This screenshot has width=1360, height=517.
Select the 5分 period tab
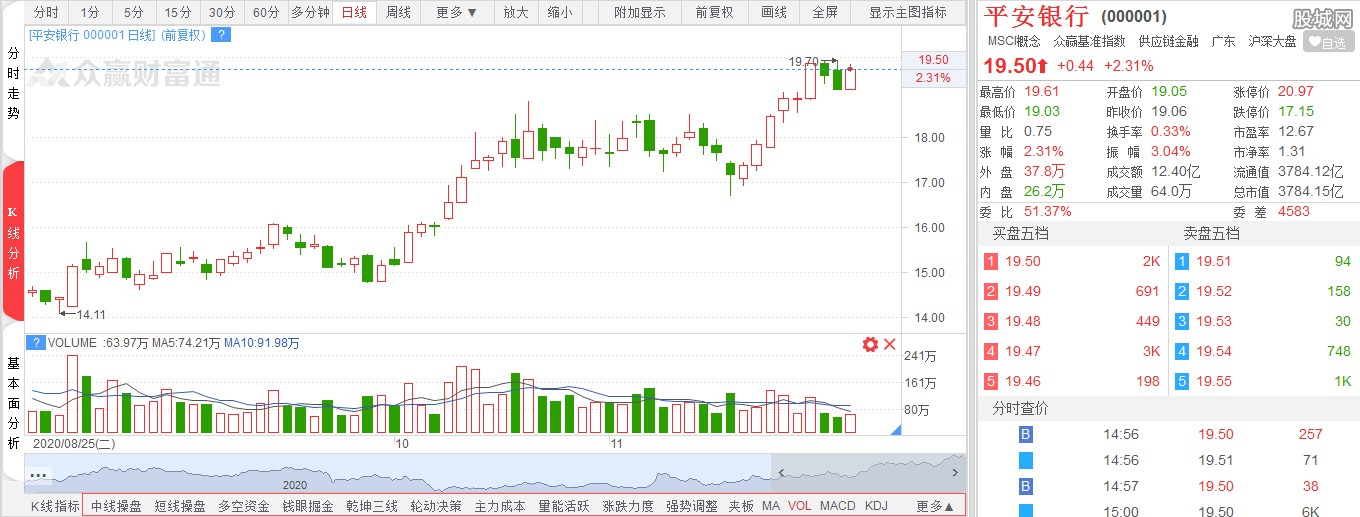click(134, 13)
